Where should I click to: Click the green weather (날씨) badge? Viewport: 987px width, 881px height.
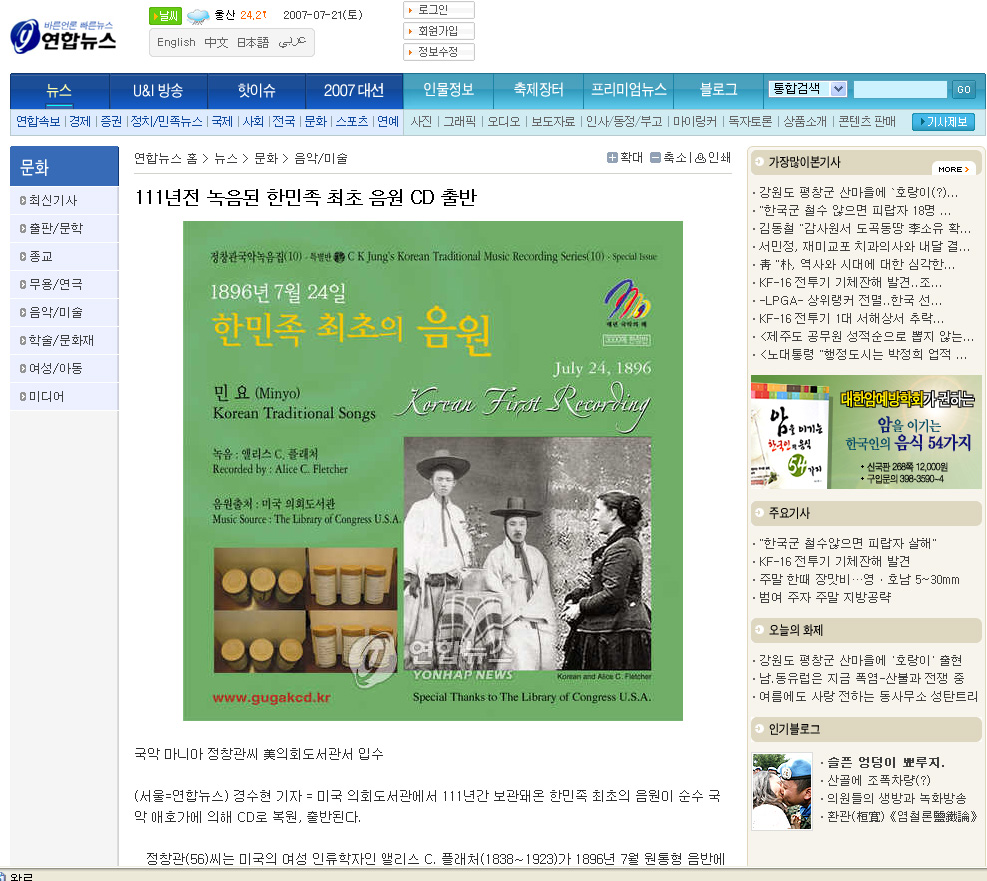coord(166,16)
